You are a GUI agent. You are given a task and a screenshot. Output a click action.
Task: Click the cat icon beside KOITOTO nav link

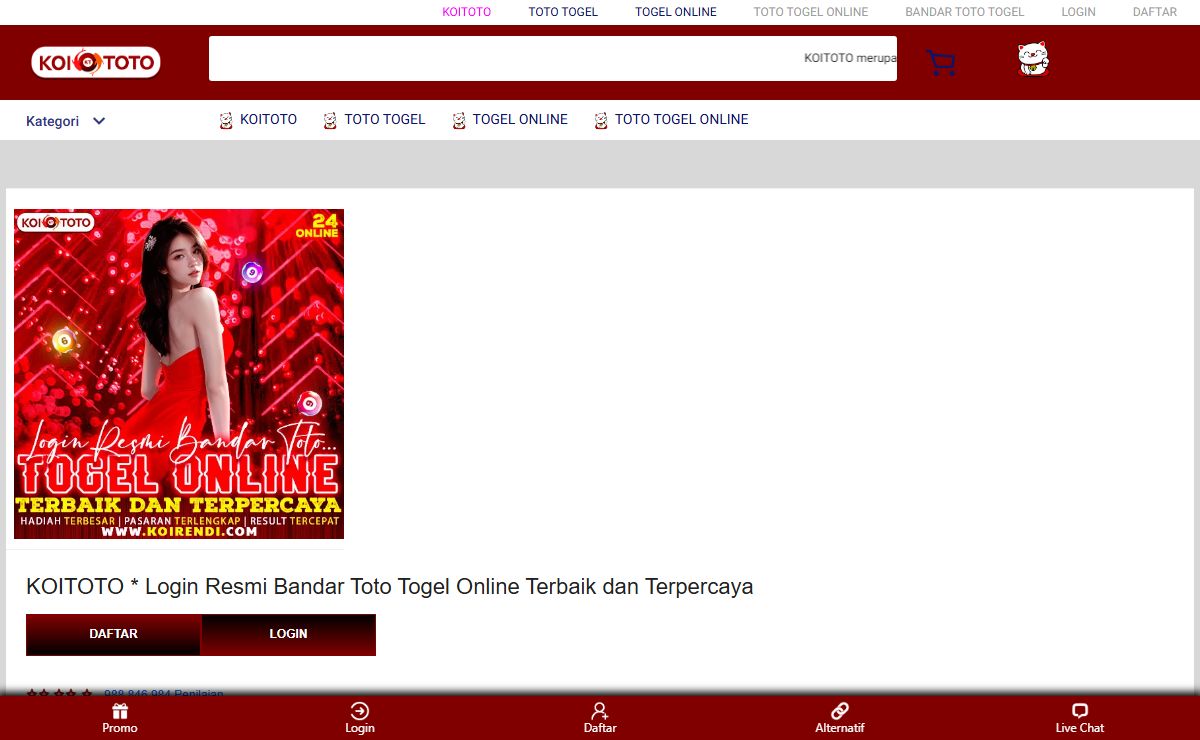point(226,121)
